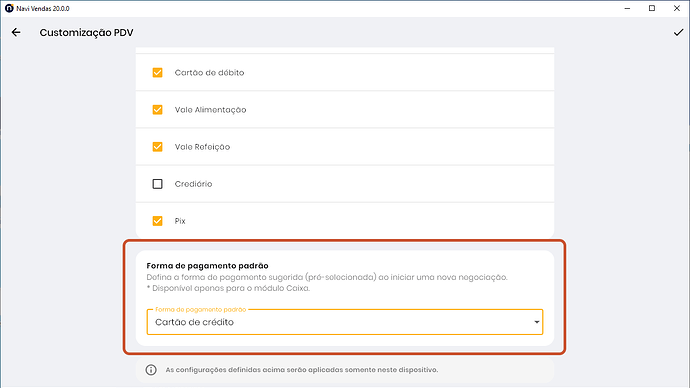Click the dropdown arrow of payment combo box
Screen dimensions: 690x388
pyautogui.click(x=536, y=322)
